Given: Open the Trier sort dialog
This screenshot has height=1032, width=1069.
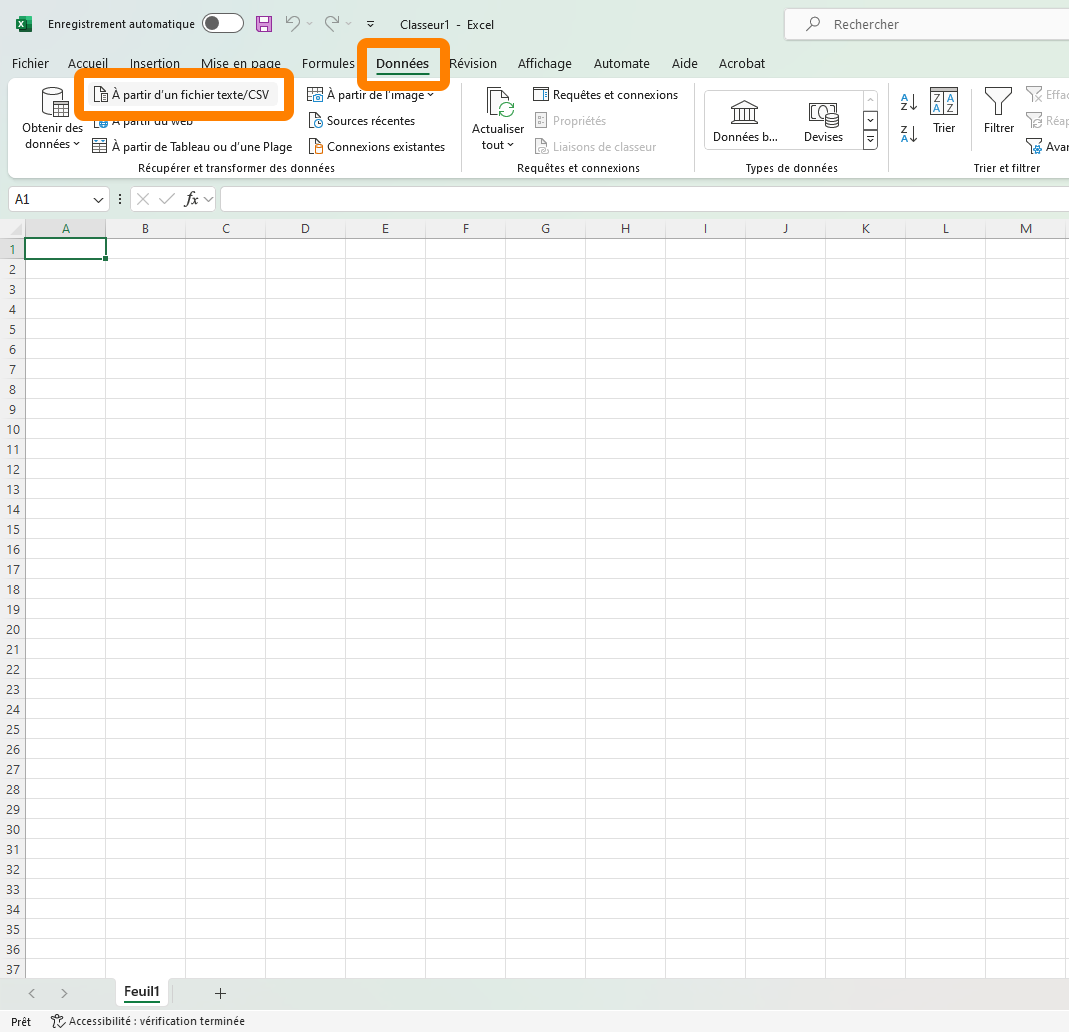Looking at the screenshot, I should [x=944, y=110].
